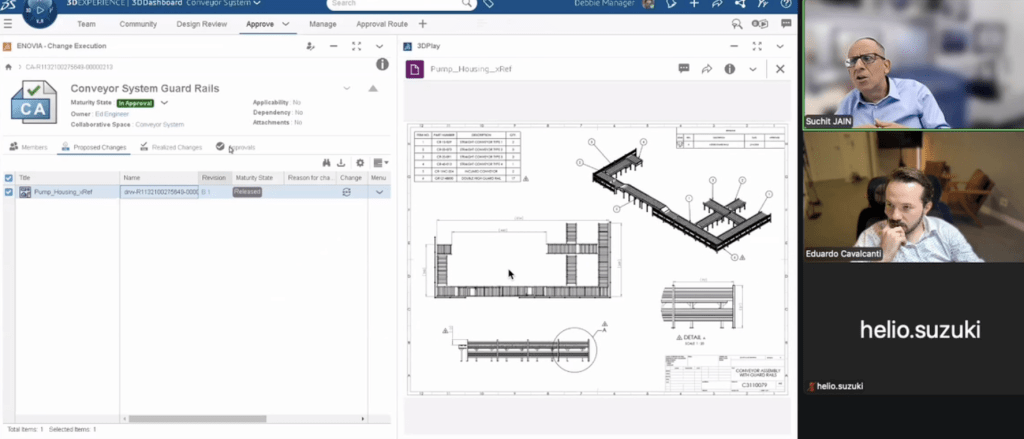The image size is (1024, 439).
Task: Open the information icon in 3DPlay header
Action: (729, 69)
